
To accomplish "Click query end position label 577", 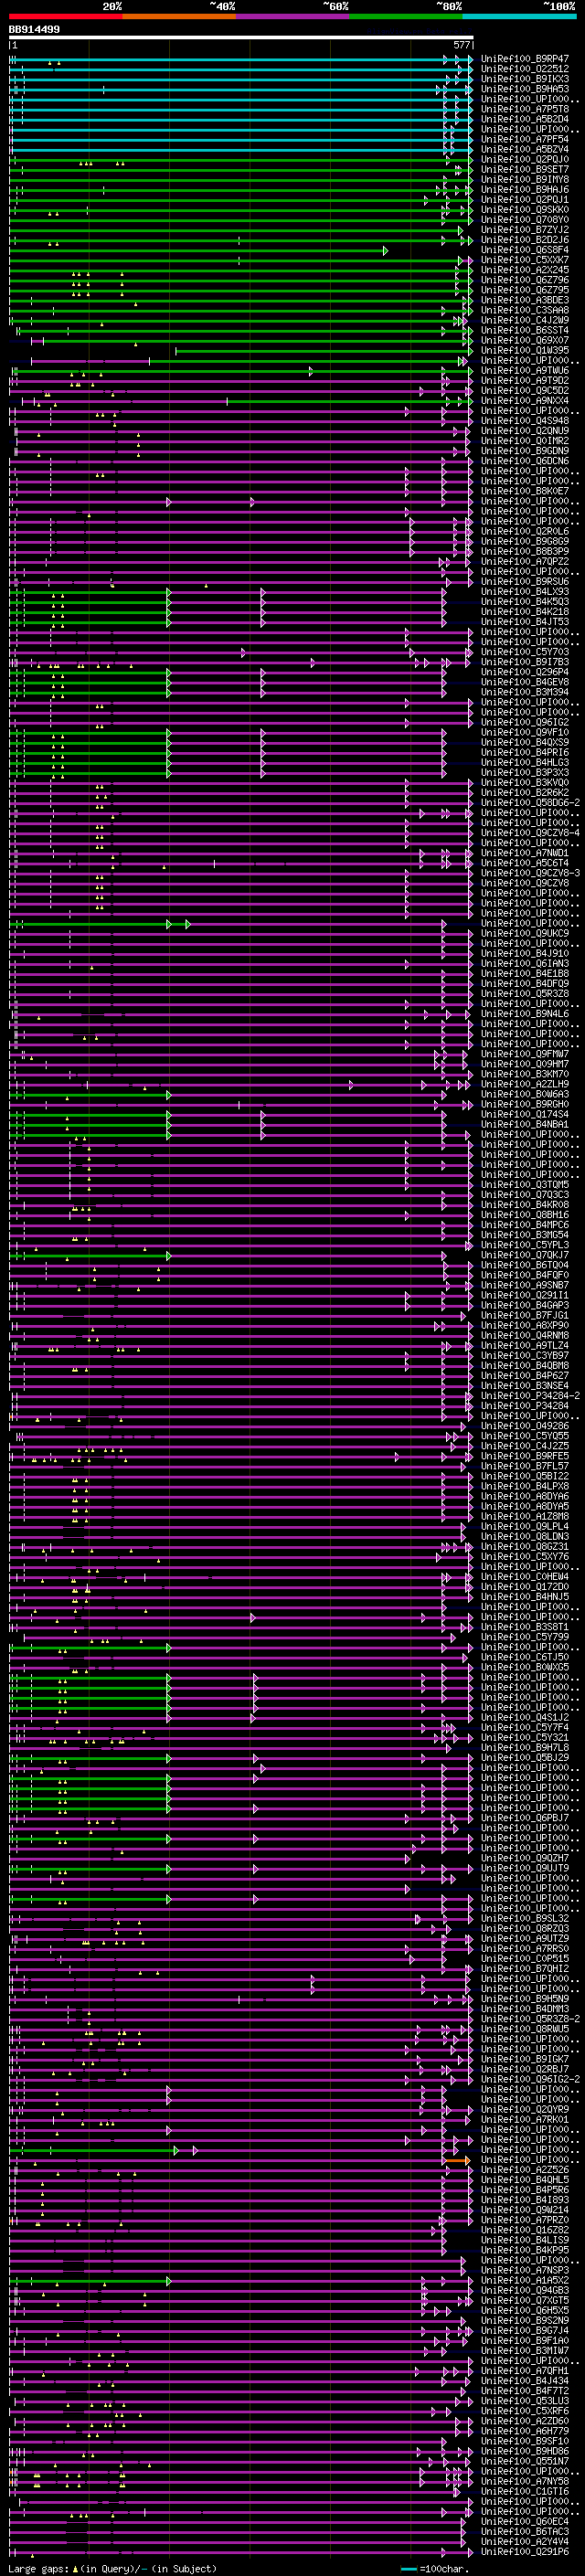I will tap(461, 45).
